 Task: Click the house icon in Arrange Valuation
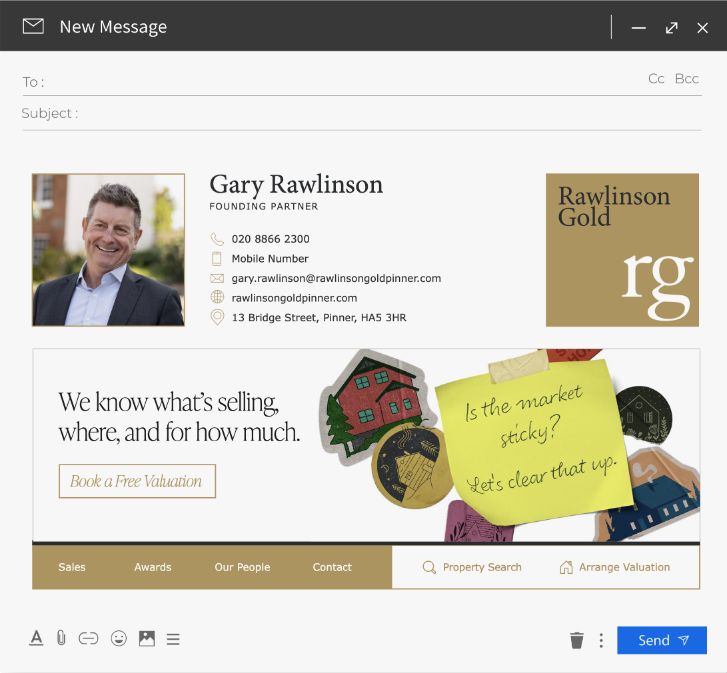[x=566, y=567]
